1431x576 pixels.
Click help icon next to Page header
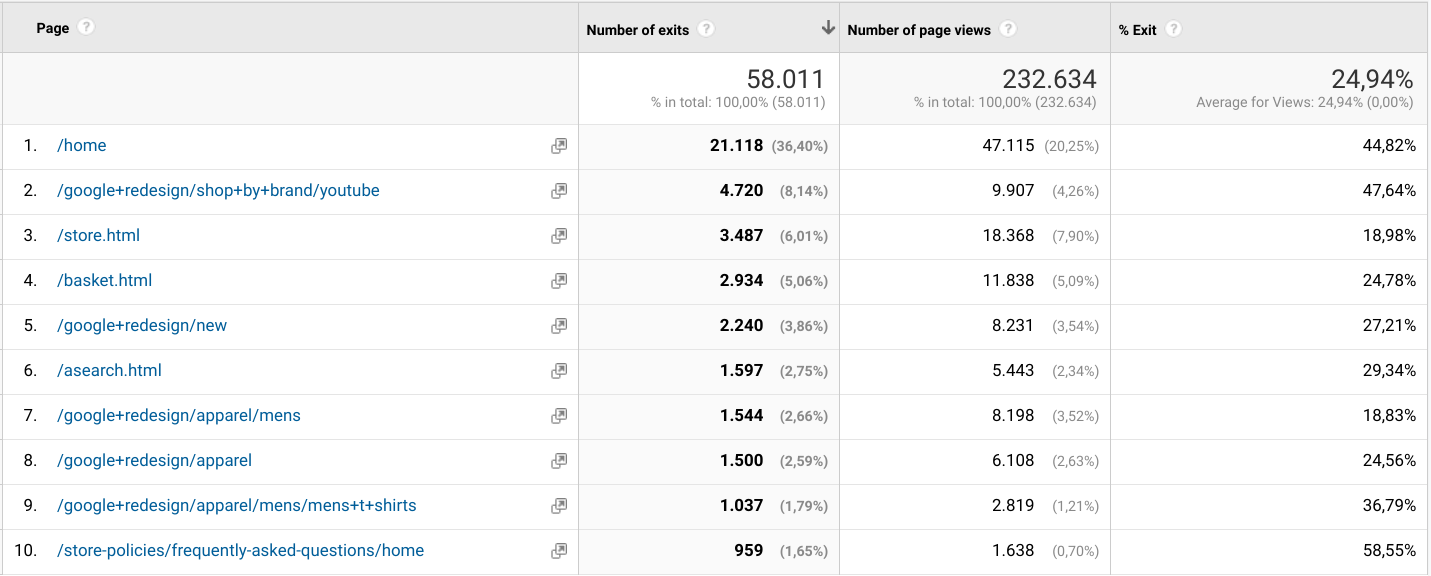[86, 28]
